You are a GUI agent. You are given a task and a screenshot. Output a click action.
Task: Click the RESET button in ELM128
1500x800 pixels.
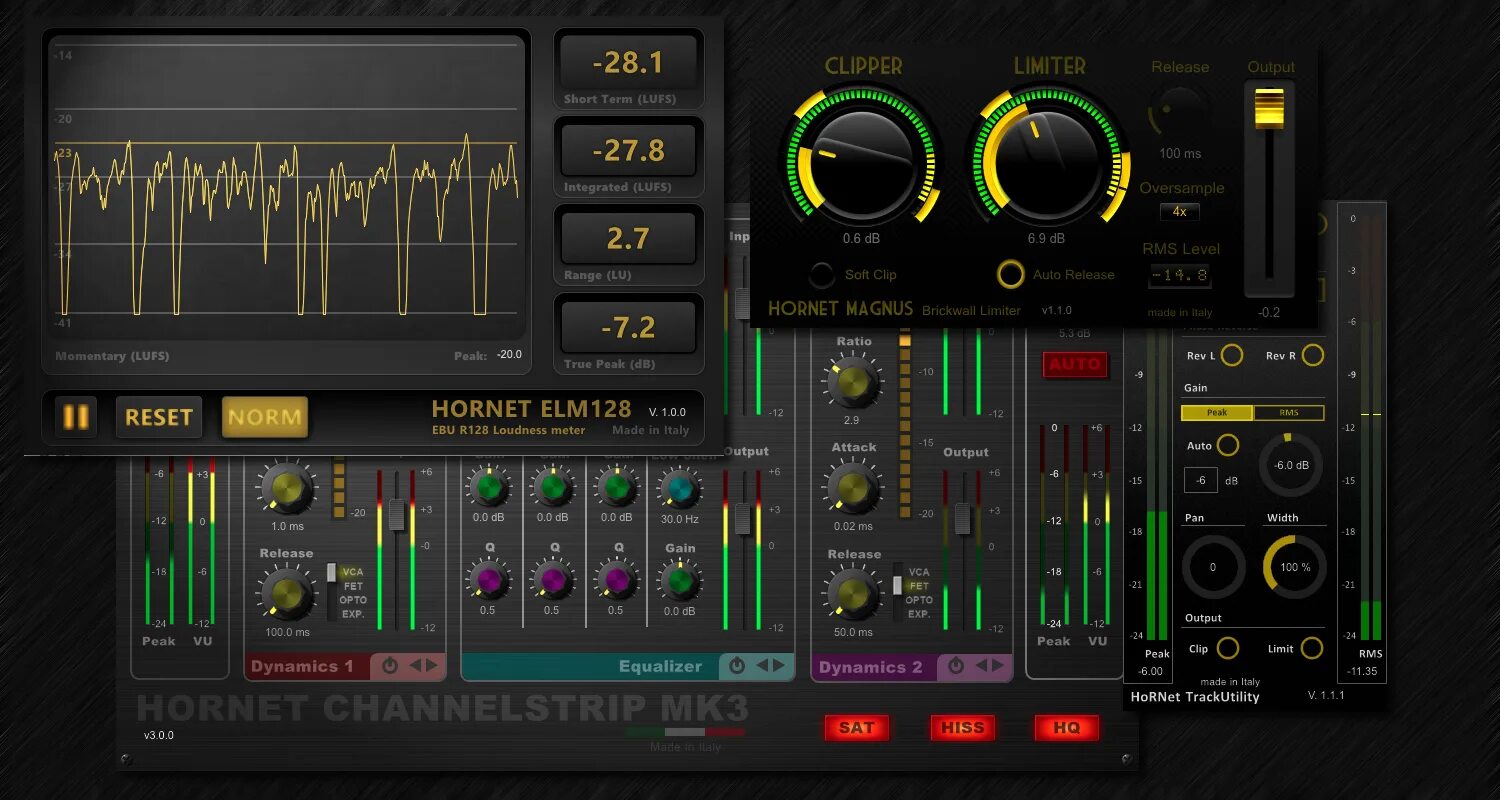158,417
